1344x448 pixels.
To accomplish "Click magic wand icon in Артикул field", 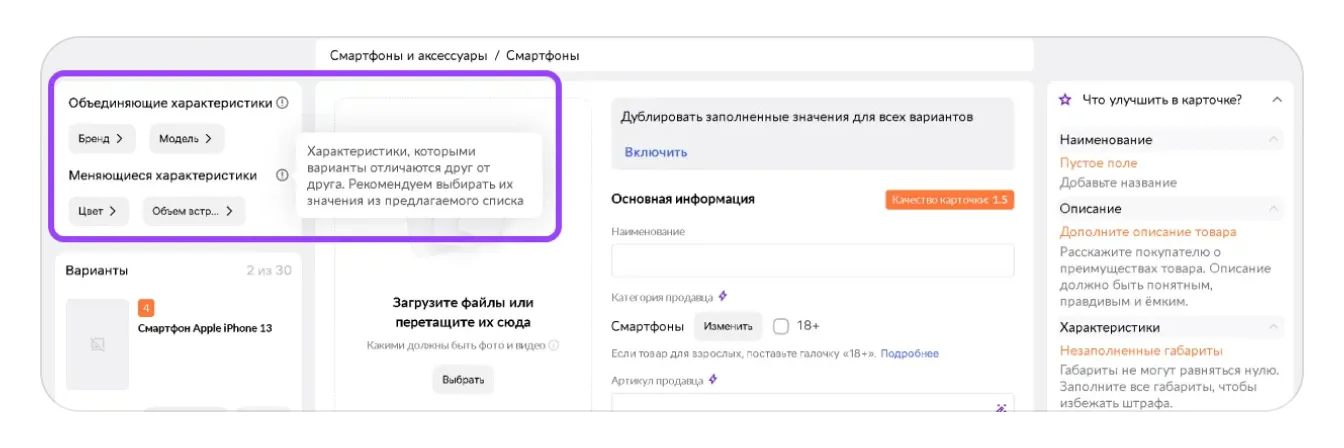I will [x=1000, y=408].
